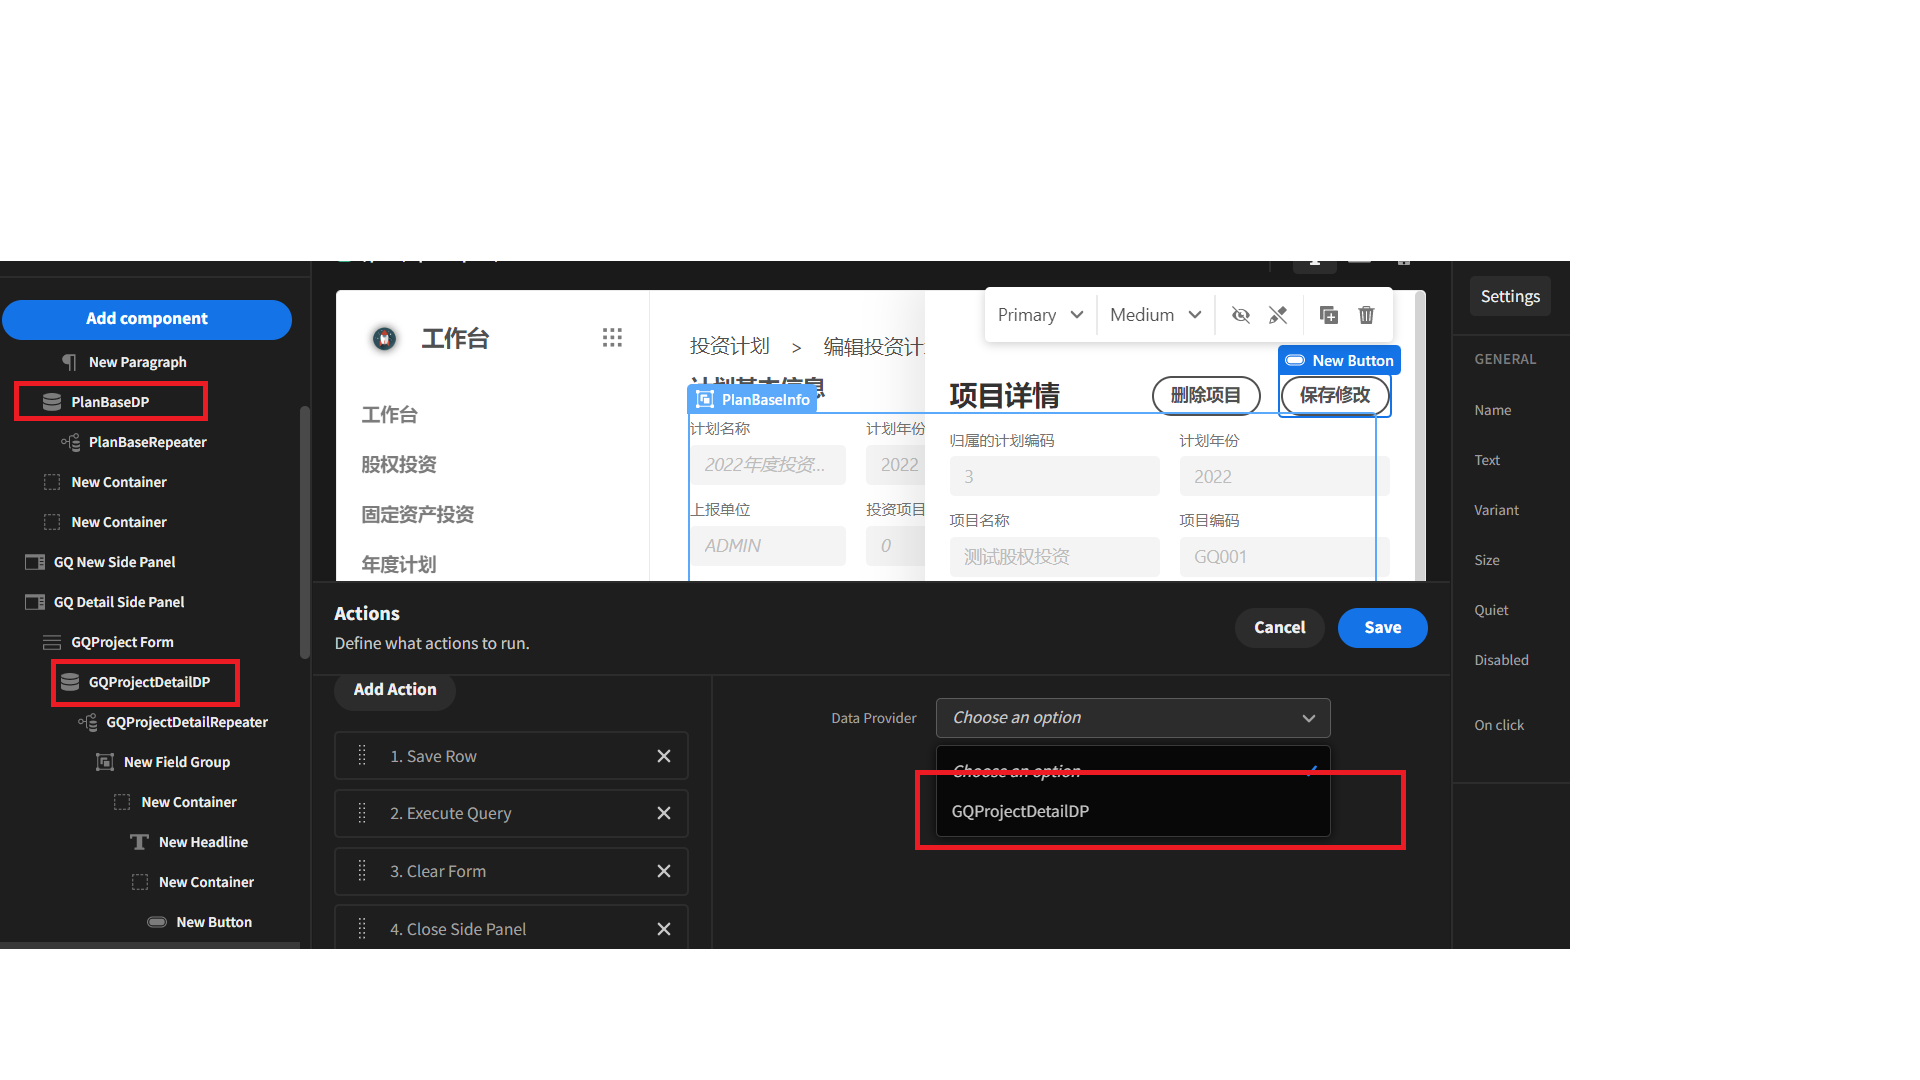This screenshot has width=1920, height=1080.
Task: Delete the component using trash icon
Action: point(1366,314)
